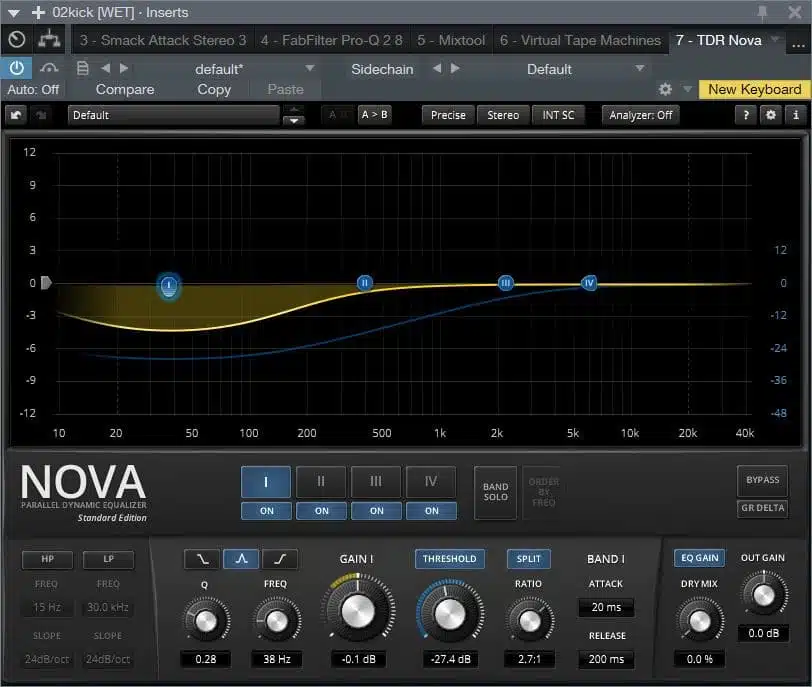The image size is (812, 687).
Task: Toggle band II ON switch
Action: click(x=321, y=511)
